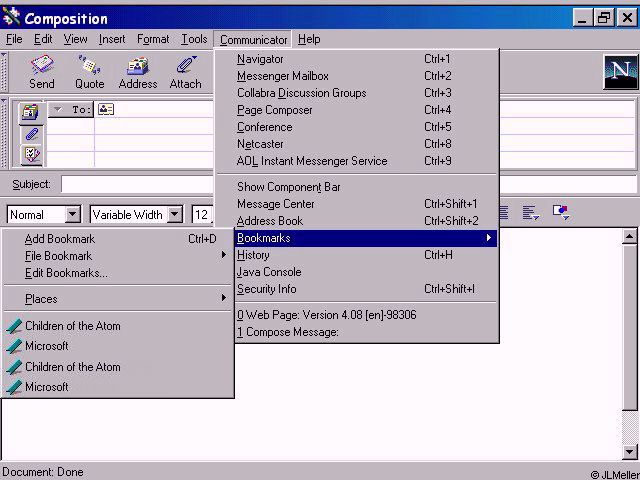Open the View menu
The height and width of the screenshot is (480, 640).
tap(75, 39)
